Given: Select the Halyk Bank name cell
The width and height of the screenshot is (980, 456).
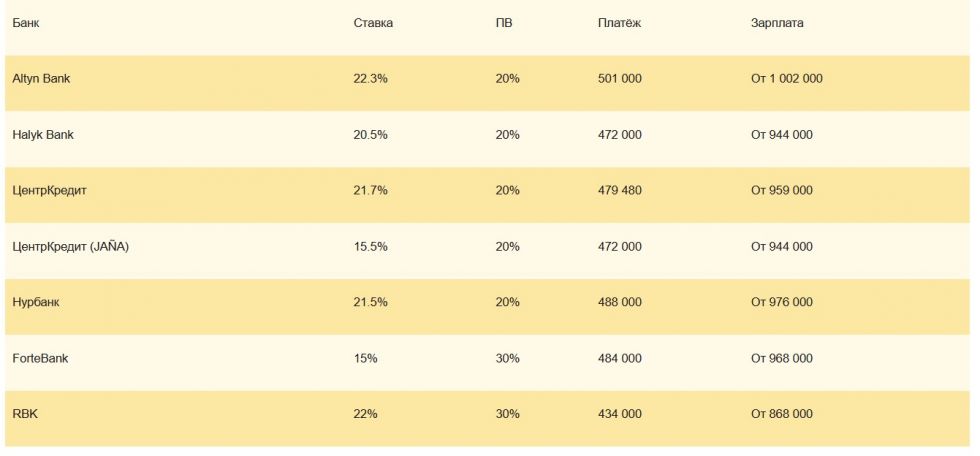Looking at the screenshot, I should pyautogui.click(x=43, y=134).
